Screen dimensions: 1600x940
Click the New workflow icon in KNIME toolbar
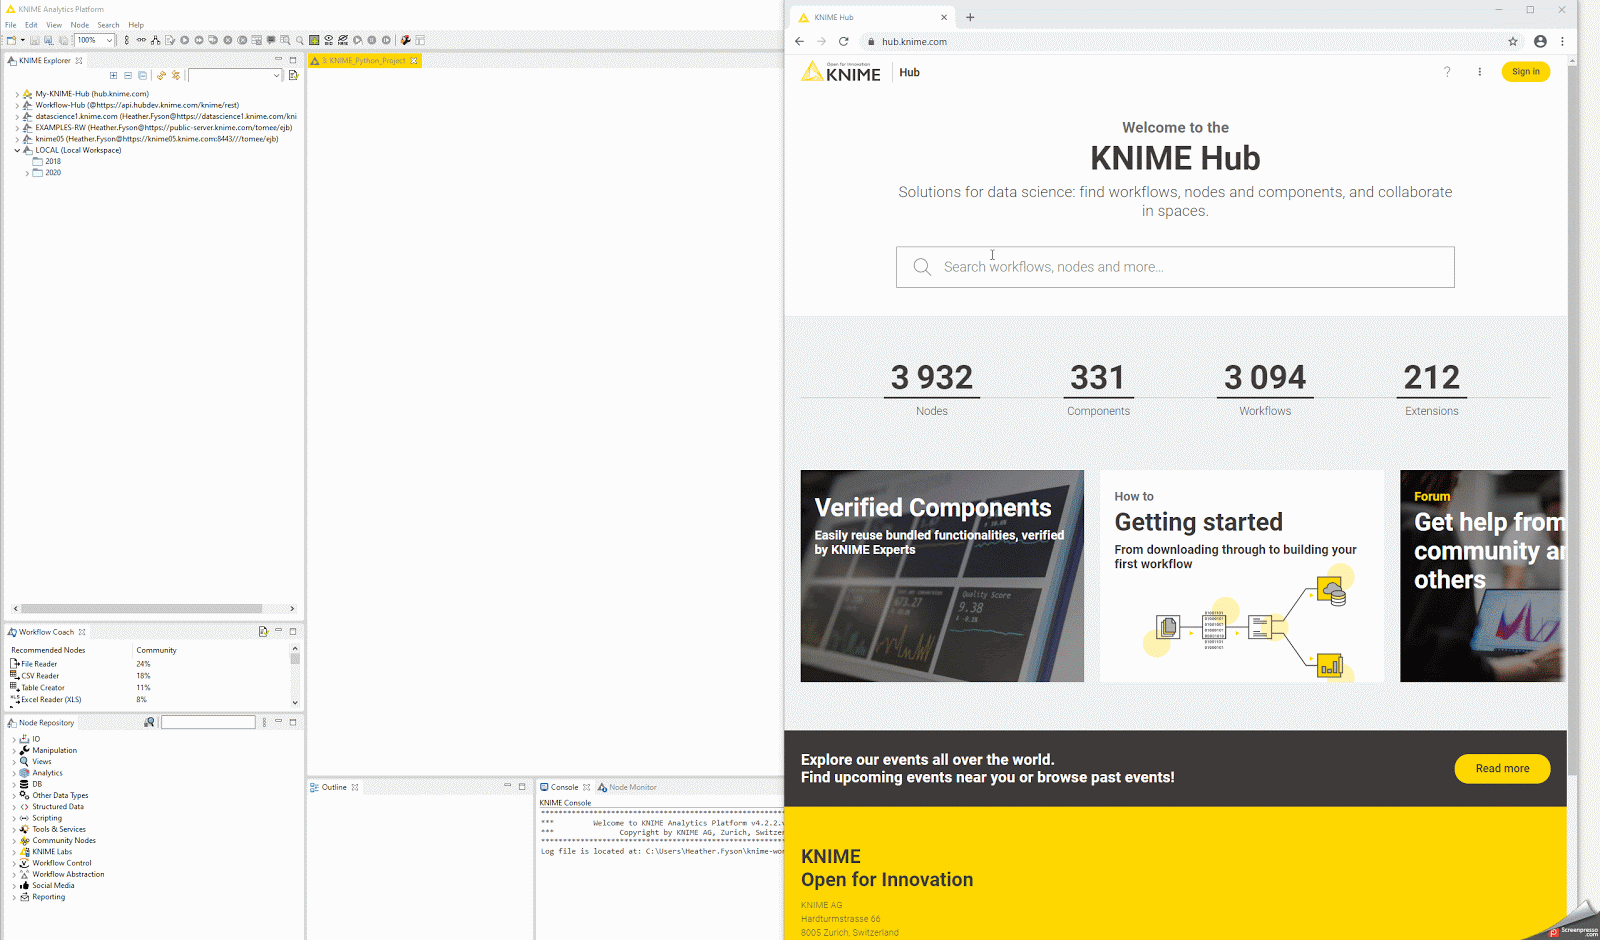11,40
